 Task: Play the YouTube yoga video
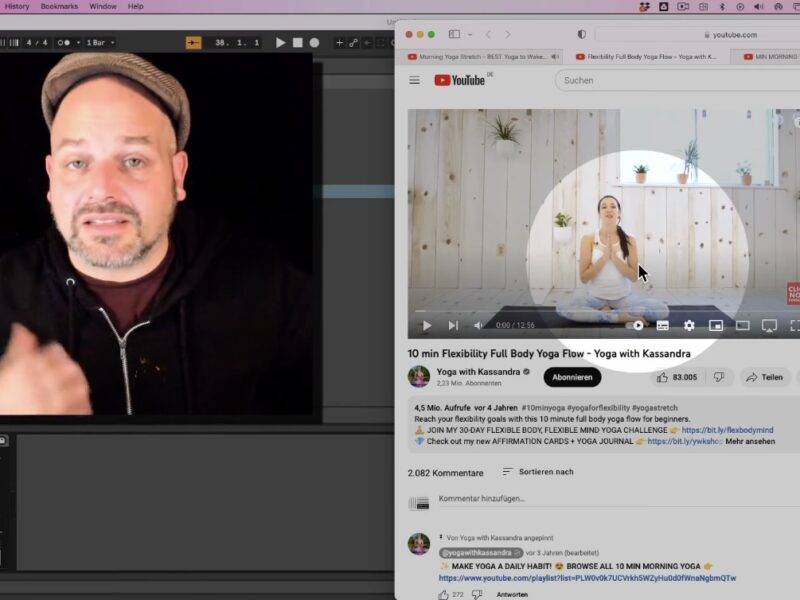click(x=427, y=325)
